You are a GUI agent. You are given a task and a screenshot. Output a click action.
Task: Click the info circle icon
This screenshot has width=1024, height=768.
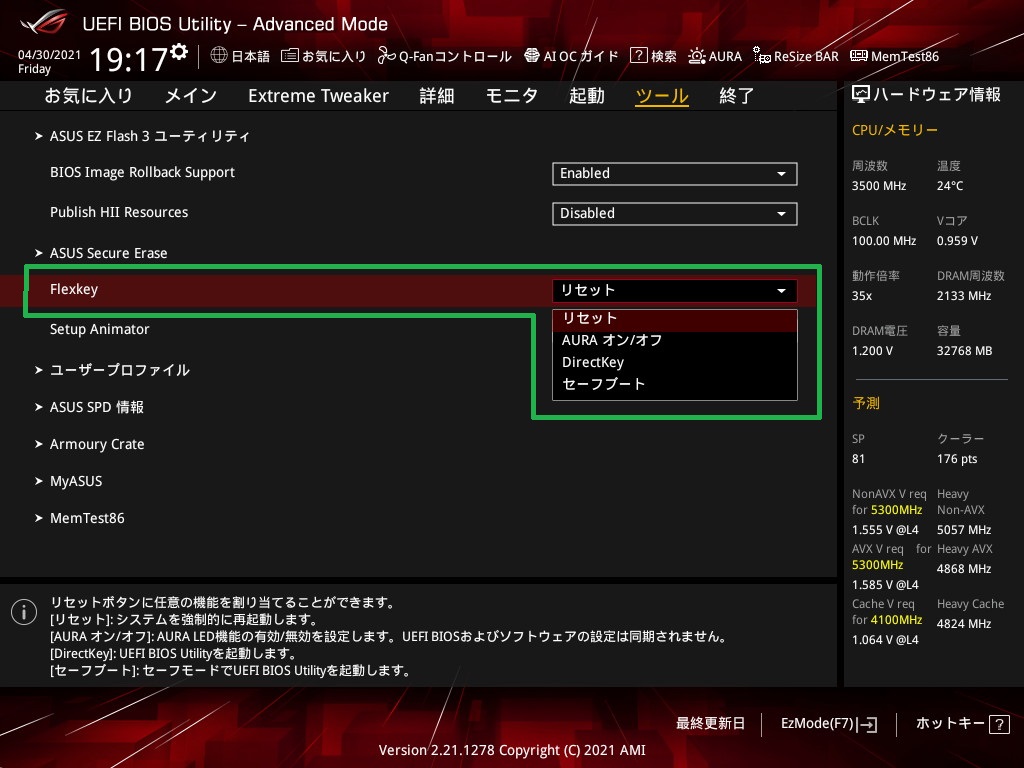24,612
